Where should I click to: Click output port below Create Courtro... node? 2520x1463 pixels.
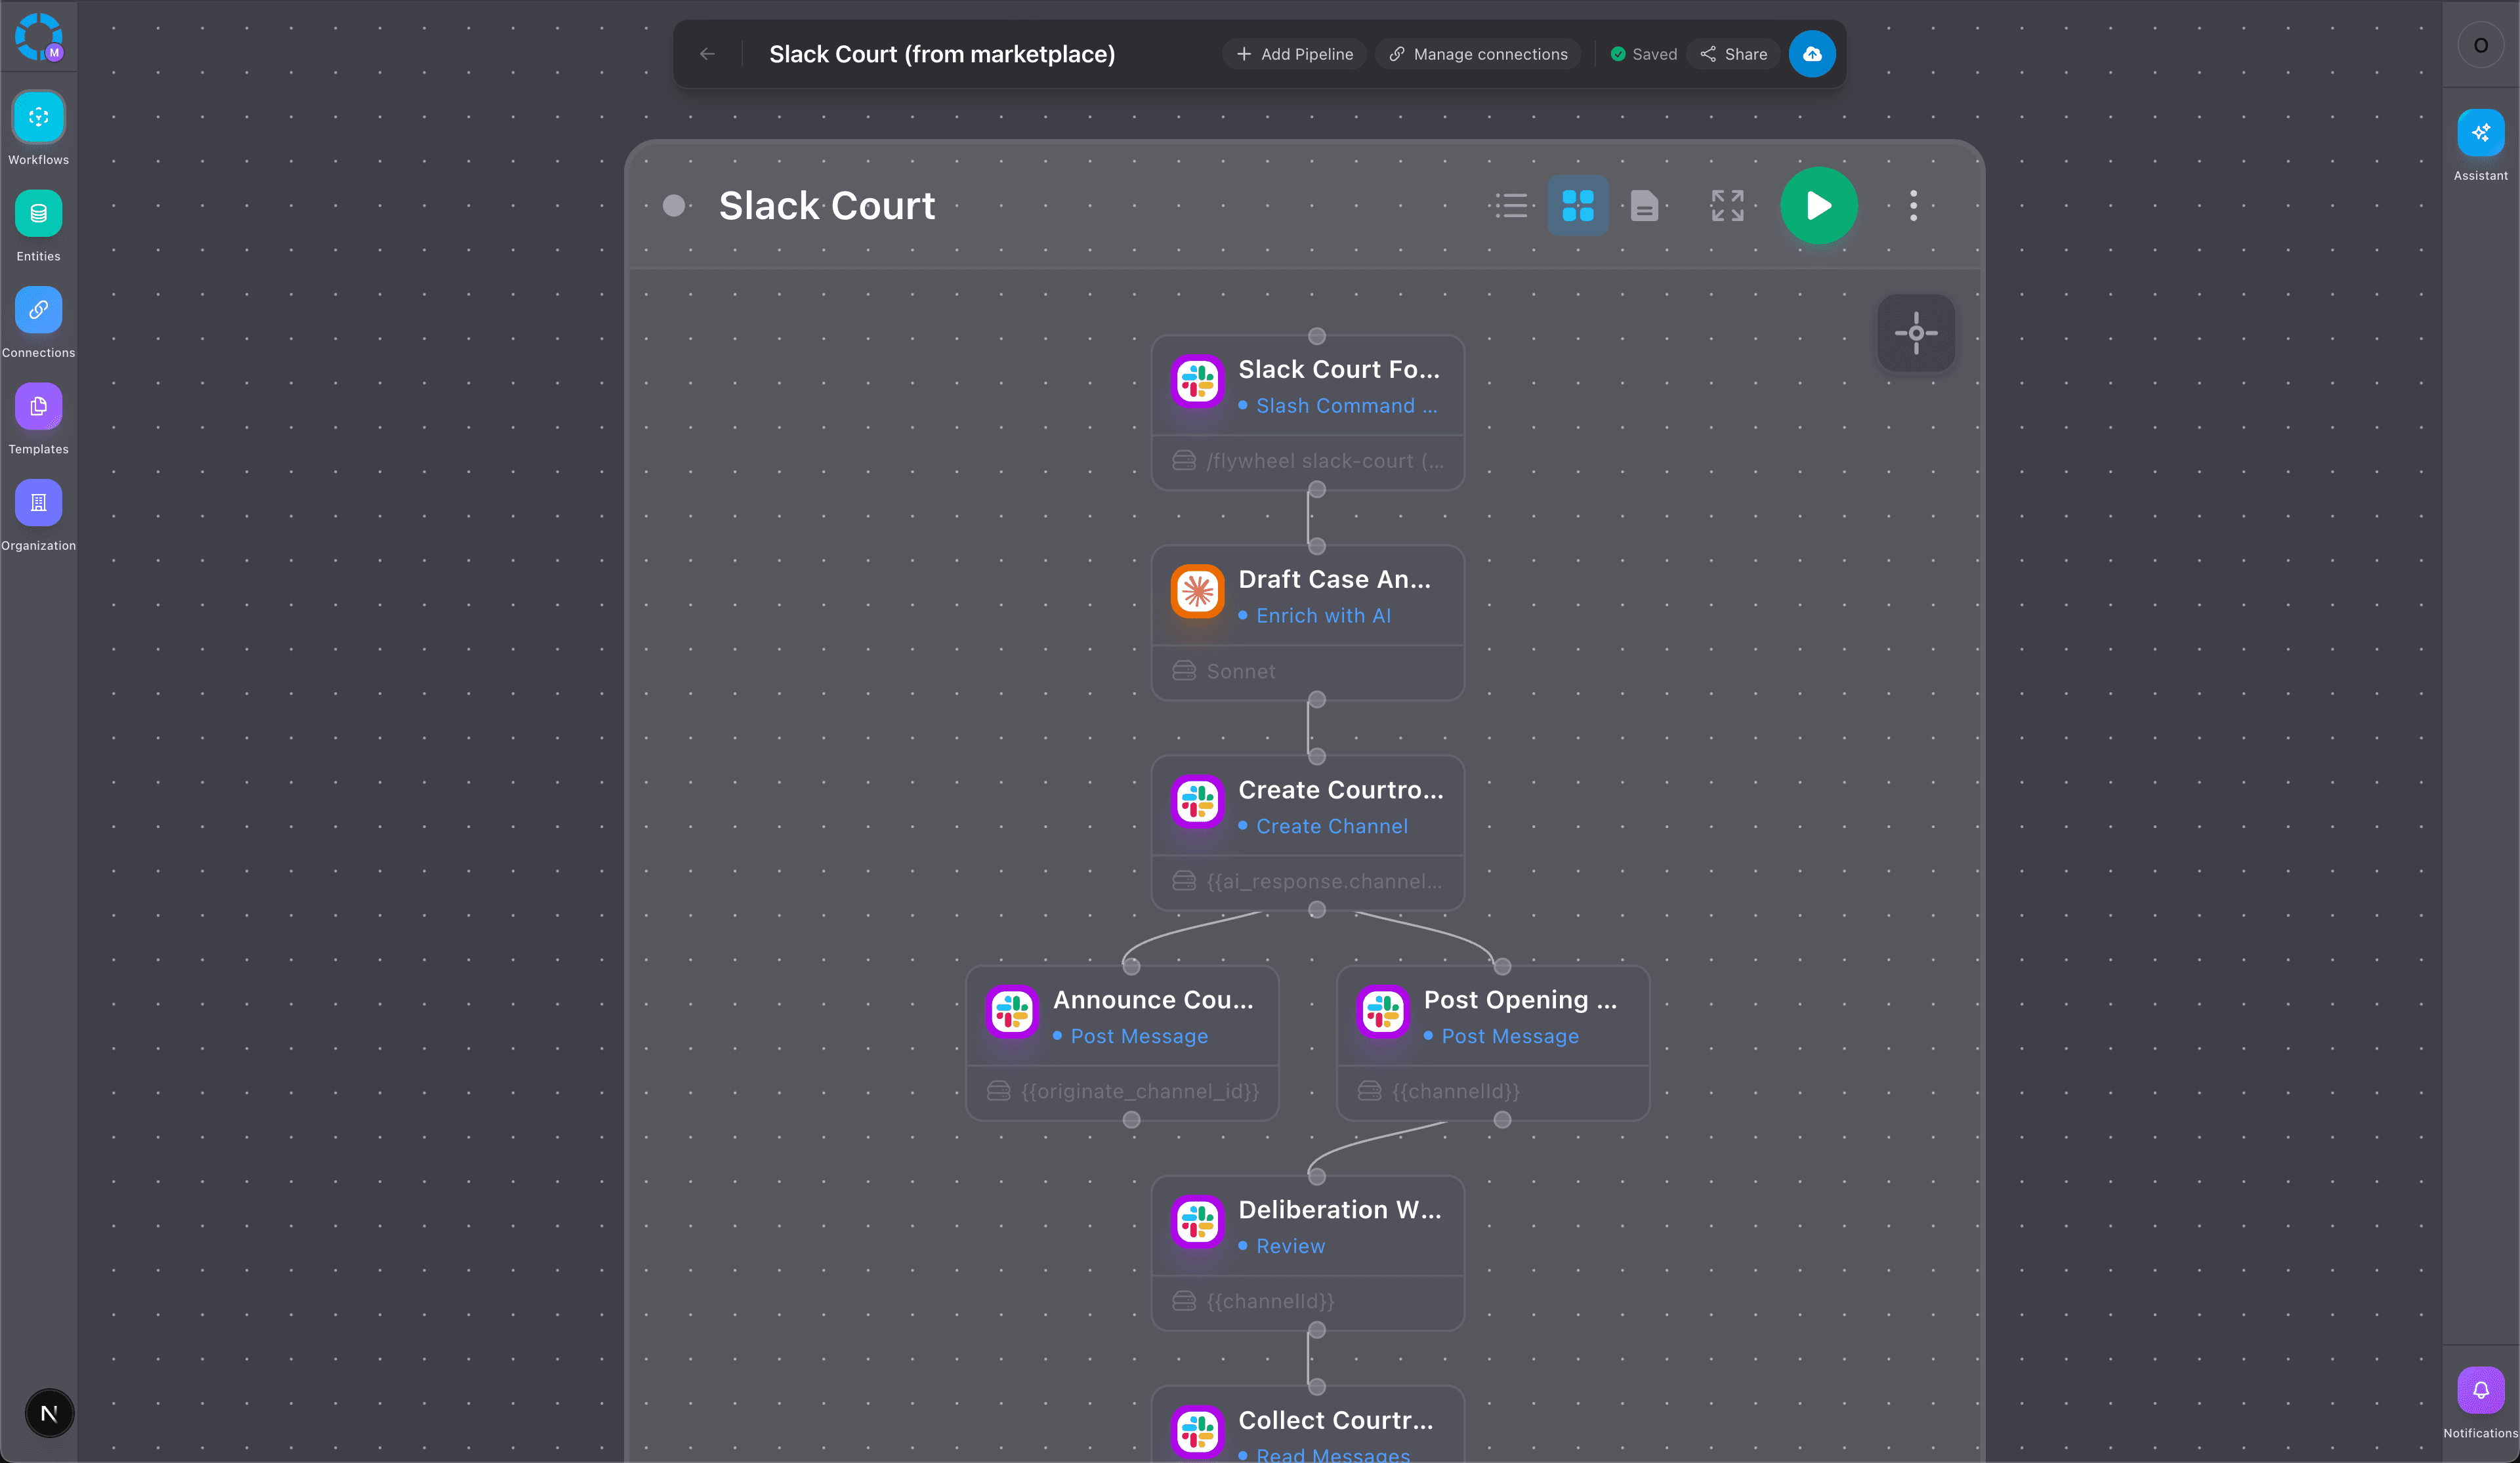tap(1317, 909)
